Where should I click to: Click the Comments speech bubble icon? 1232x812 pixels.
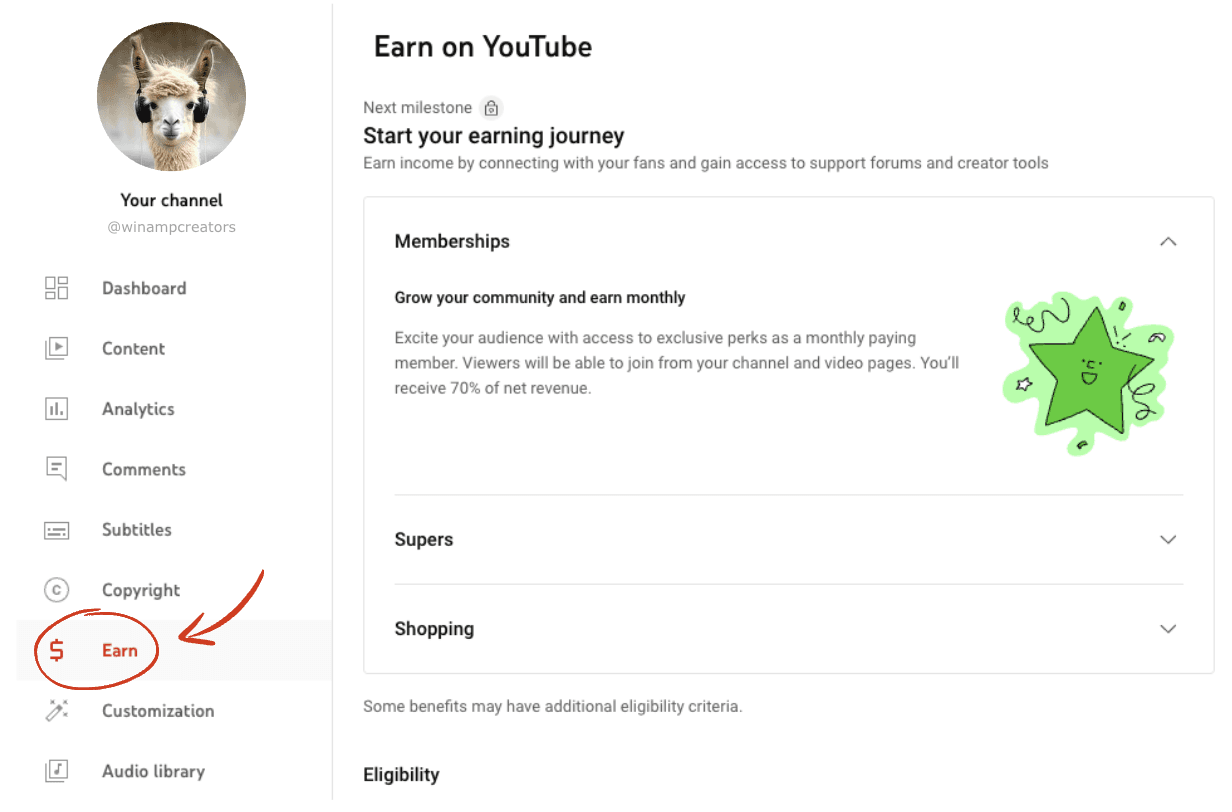point(57,469)
